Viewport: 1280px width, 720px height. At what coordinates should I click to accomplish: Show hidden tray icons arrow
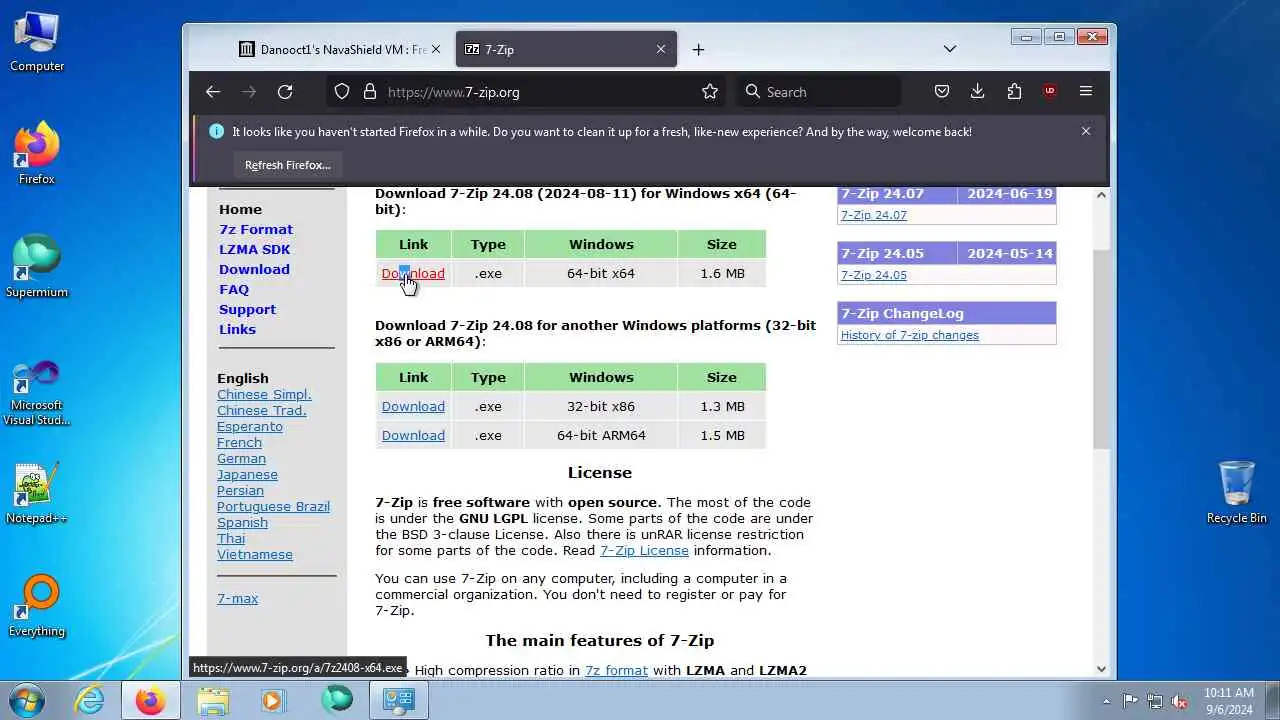click(x=1106, y=701)
